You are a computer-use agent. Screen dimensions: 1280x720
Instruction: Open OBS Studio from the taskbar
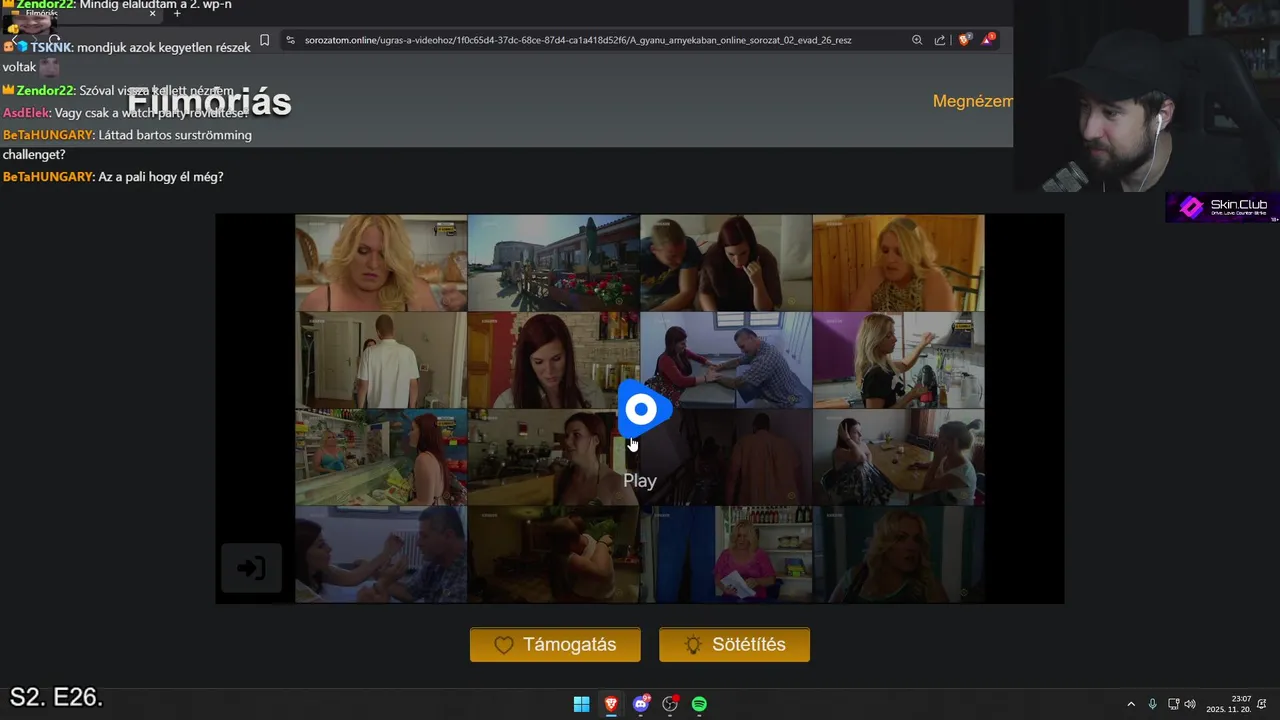pos(670,704)
